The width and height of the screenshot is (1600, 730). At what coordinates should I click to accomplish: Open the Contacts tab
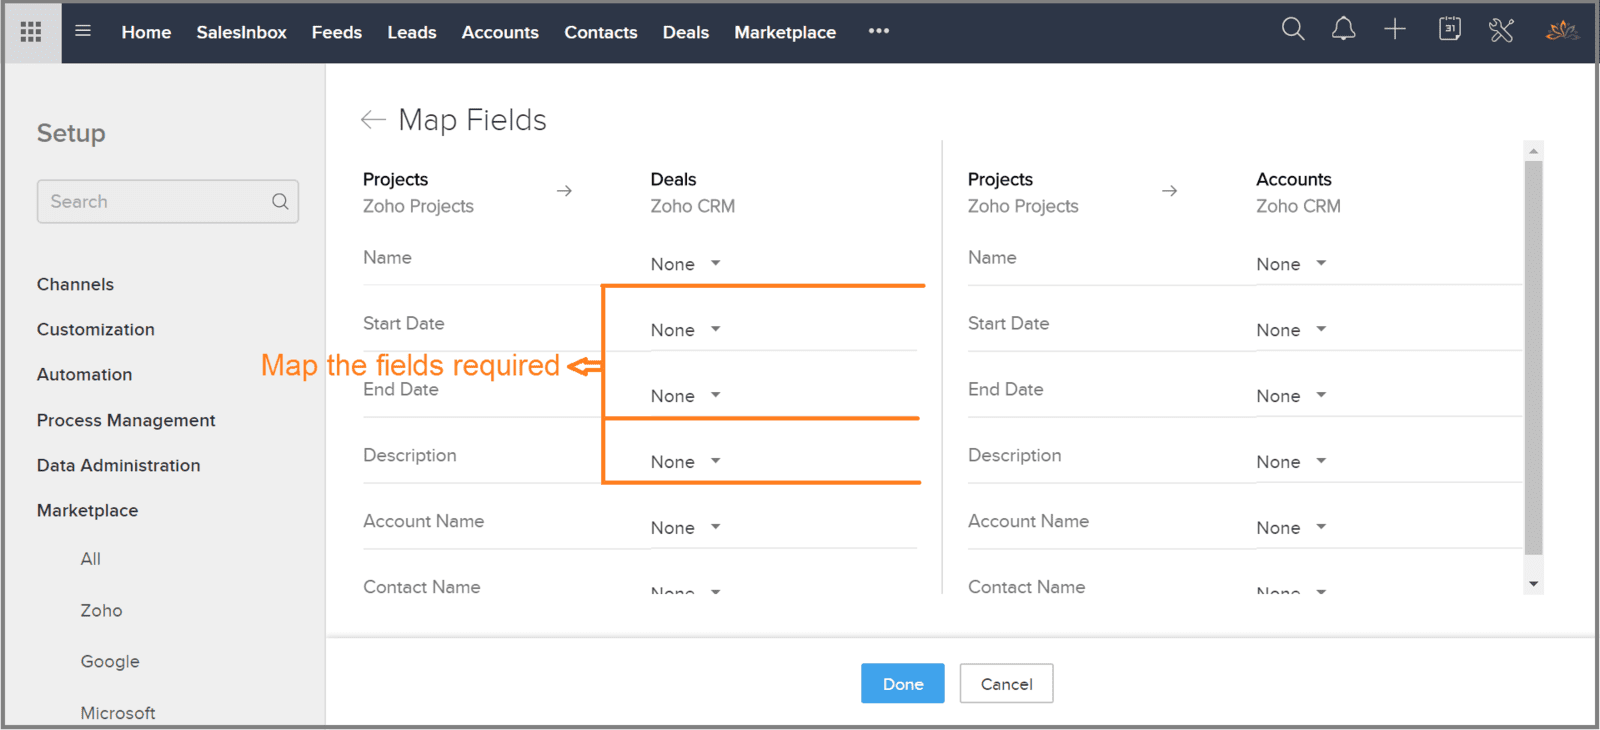pos(601,32)
